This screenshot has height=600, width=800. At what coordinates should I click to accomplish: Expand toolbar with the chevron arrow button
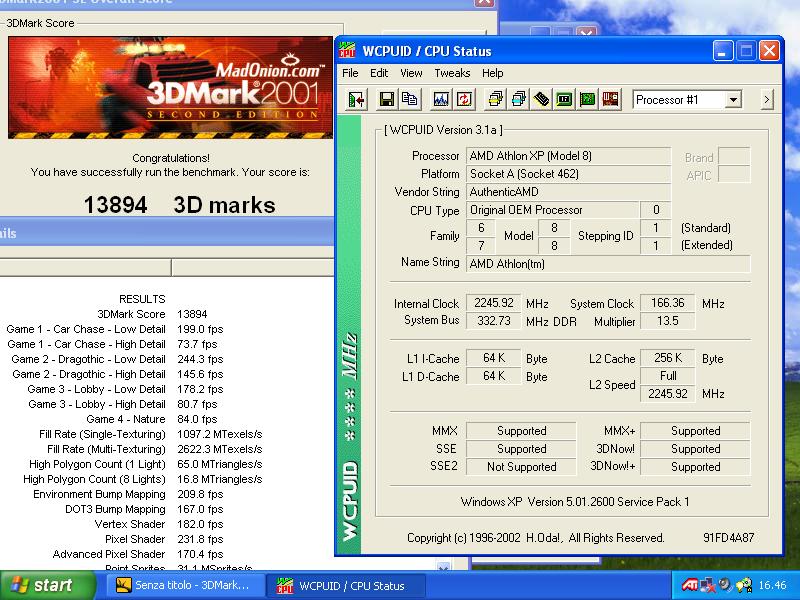(x=767, y=99)
